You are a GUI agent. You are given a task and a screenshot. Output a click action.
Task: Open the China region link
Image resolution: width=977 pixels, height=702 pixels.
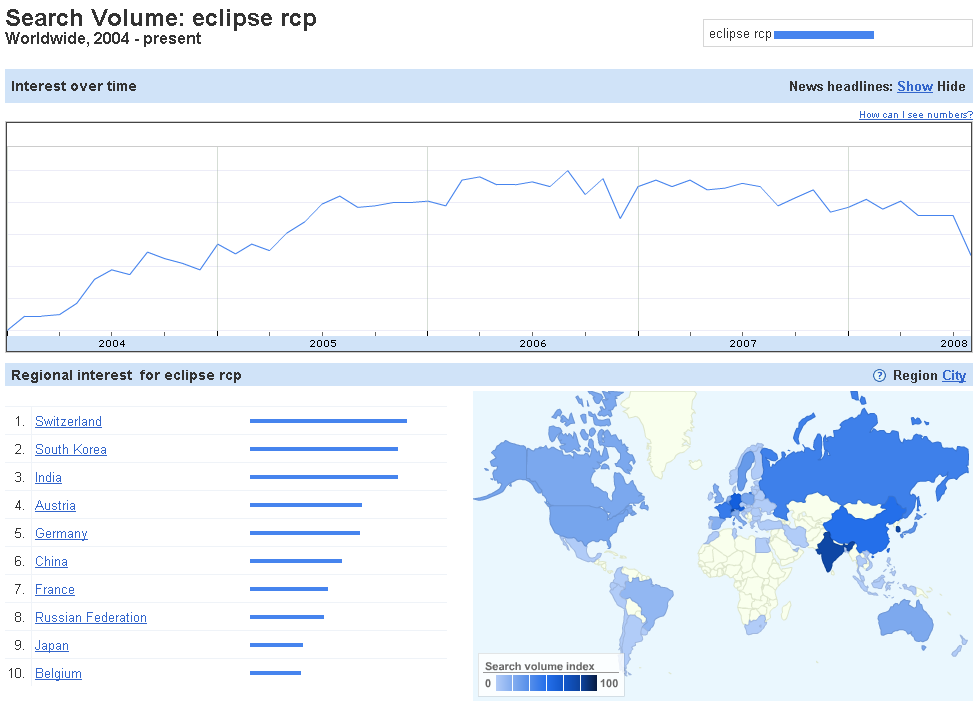coord(51,562)
